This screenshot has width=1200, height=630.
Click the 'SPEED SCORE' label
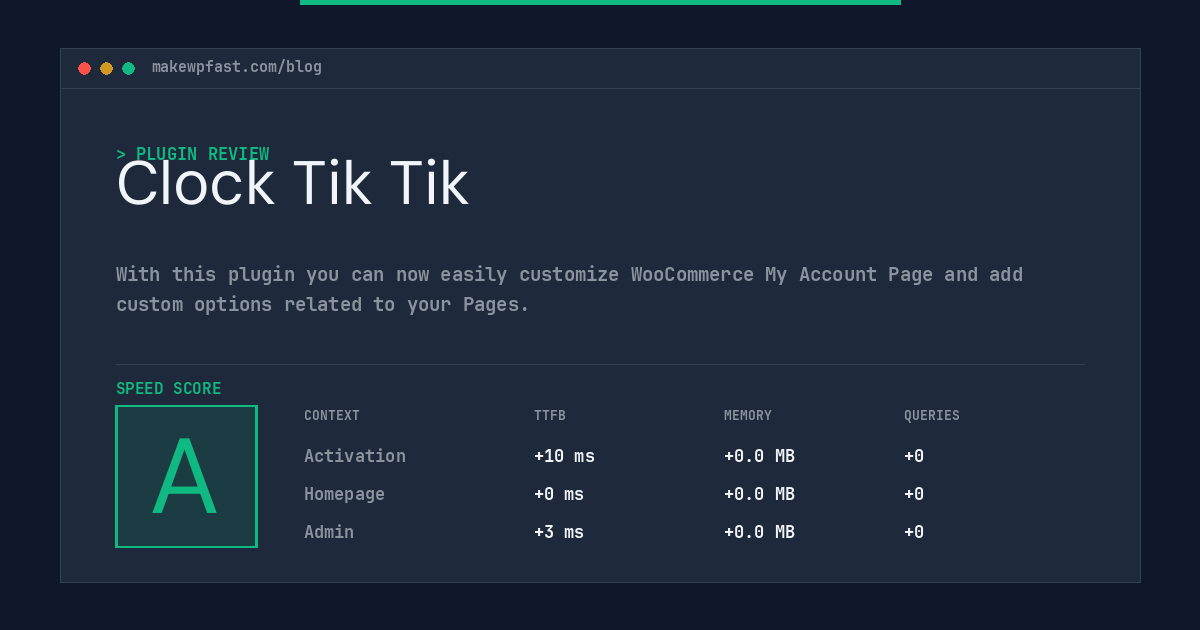(x=168, y=389)
